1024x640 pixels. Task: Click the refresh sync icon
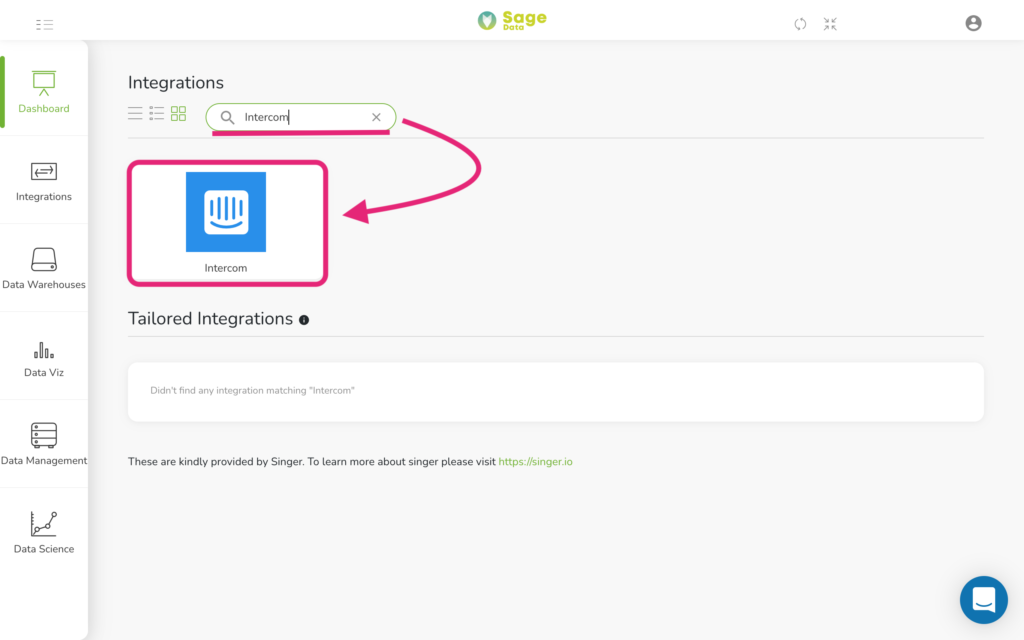coord(800,24)
